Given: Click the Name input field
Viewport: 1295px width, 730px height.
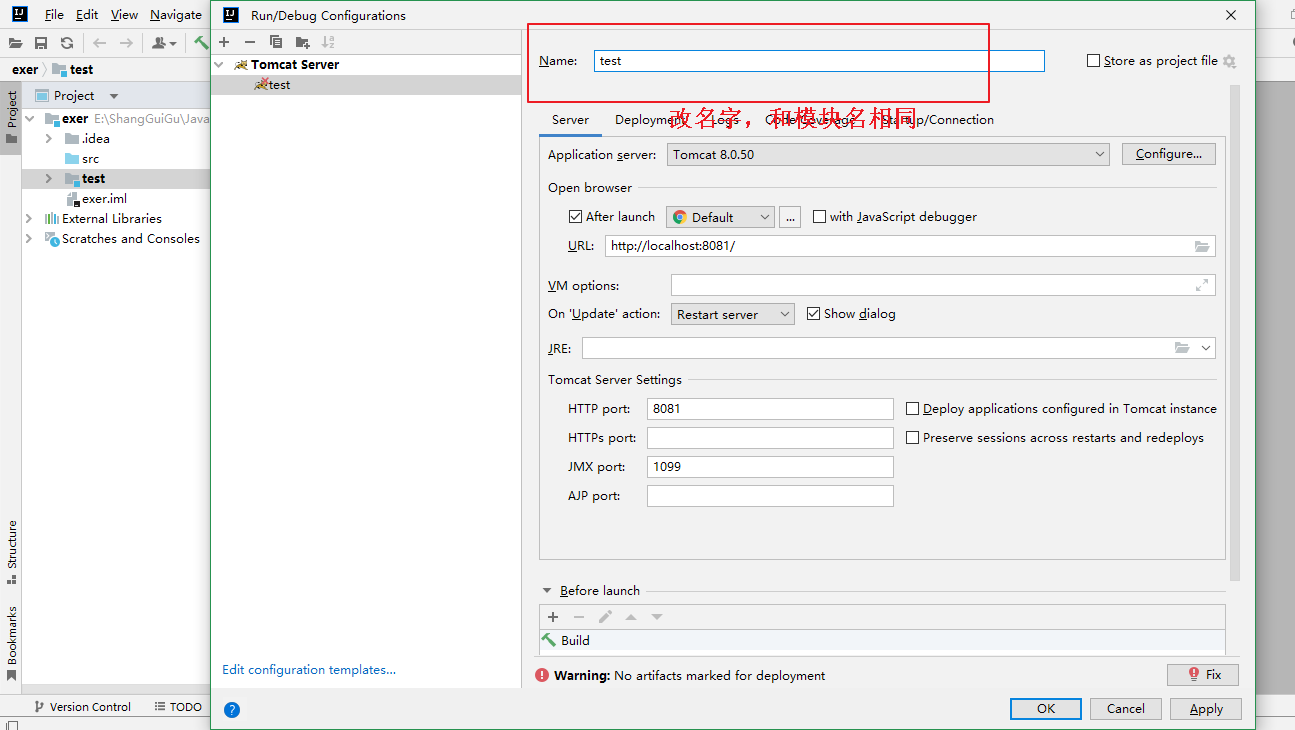Looking at the screenshot, I should (x=819, y=61).
